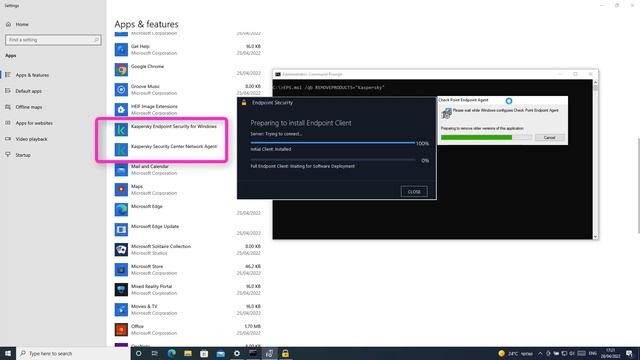Click the Get Help app icon
This screenshot has width=640, height=360.
pos(121,49)
